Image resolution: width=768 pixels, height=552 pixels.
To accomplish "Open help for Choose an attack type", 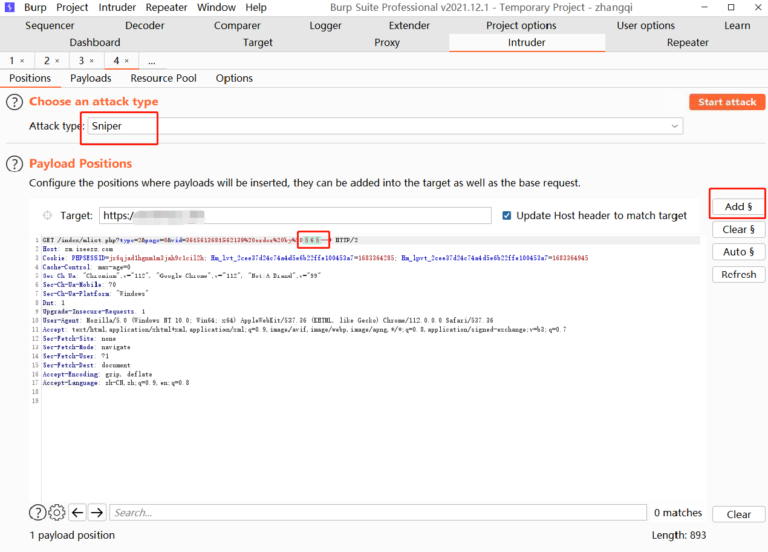I will tap(15, 102).
